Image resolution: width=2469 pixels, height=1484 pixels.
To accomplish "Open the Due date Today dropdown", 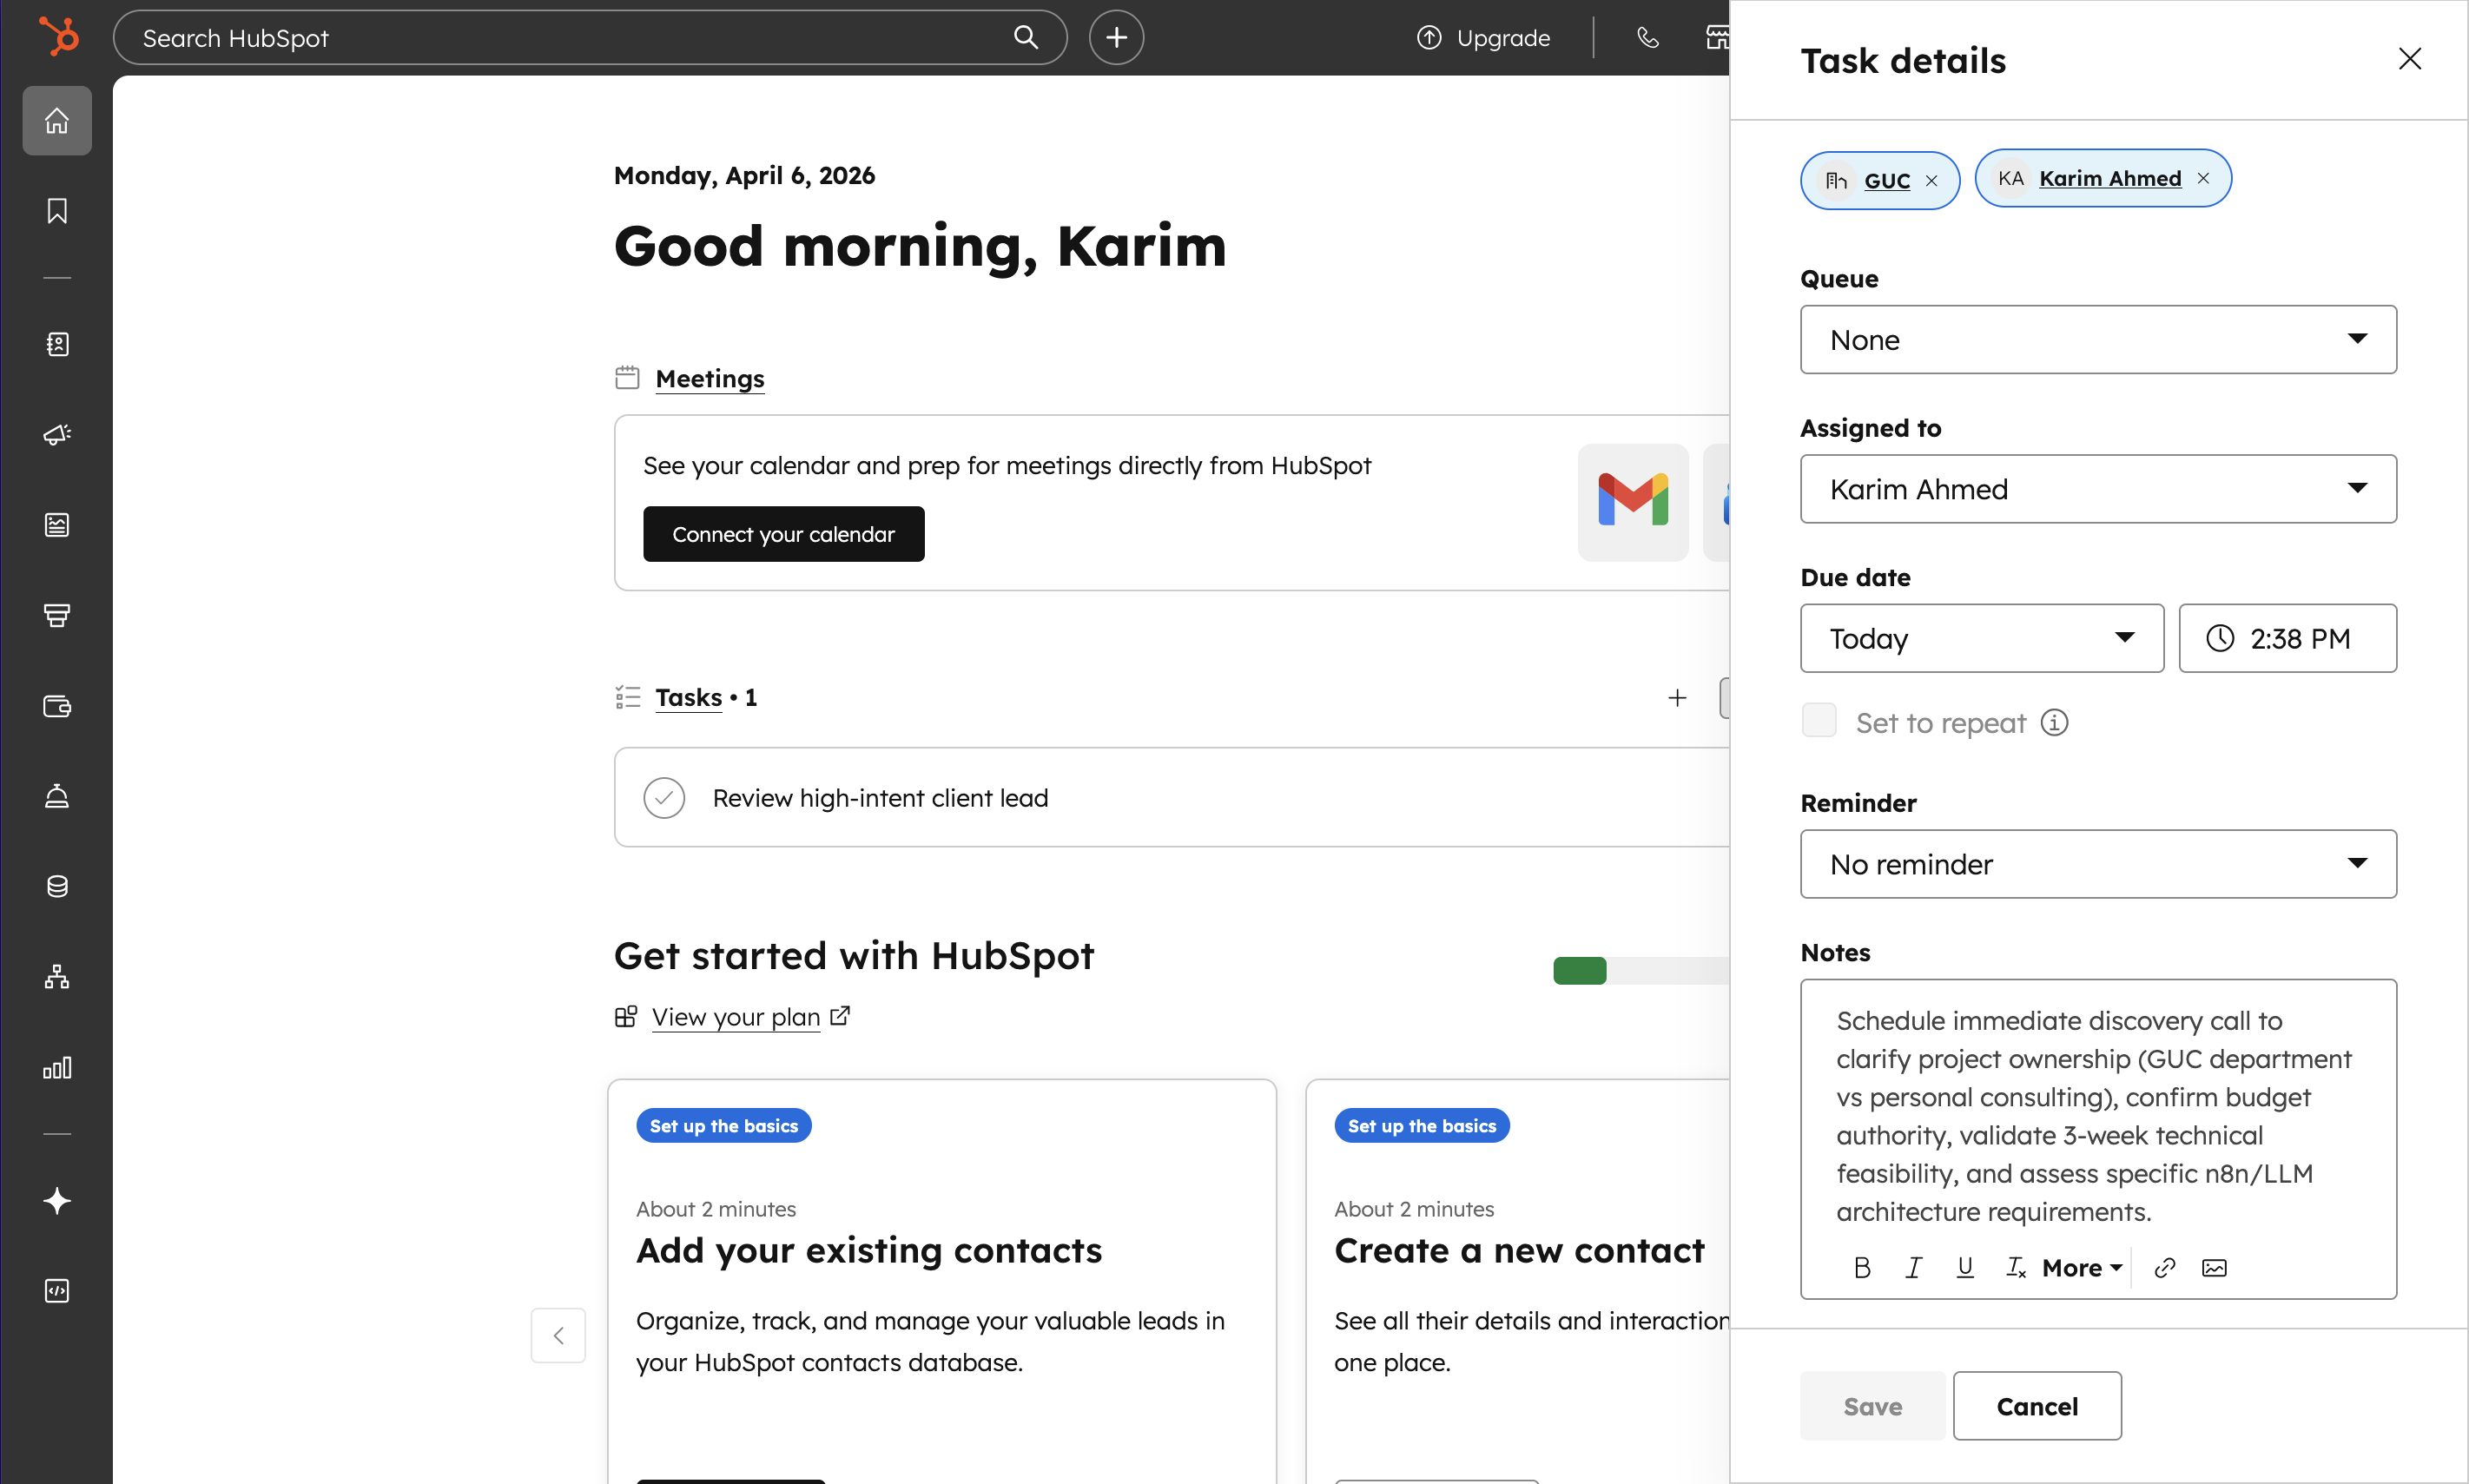I will click(1982, 638).
